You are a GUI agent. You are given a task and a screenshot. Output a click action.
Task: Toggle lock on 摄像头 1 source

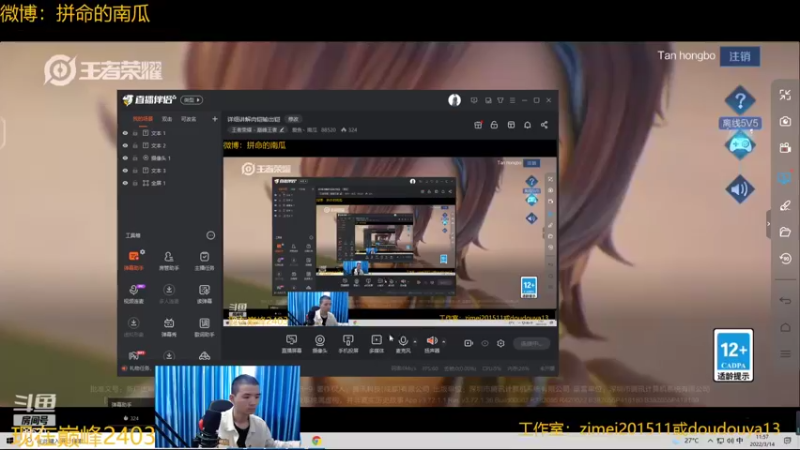pyautogui.click(x=135, y=158)
